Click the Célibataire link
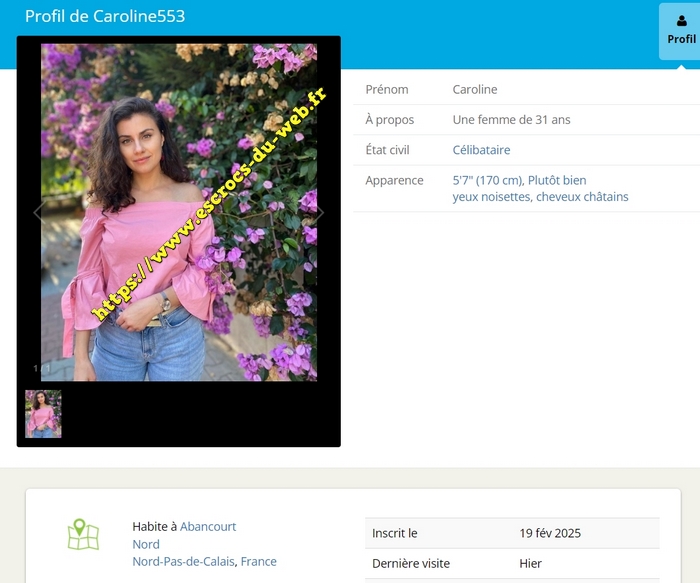 point(481,150)
